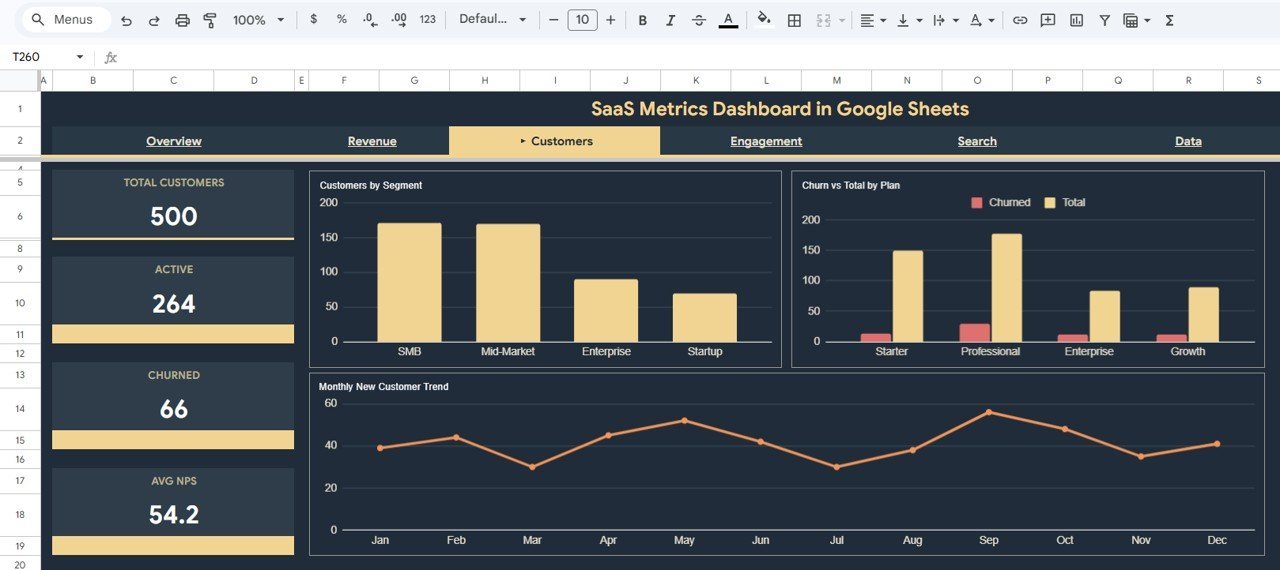Image resolution: width=1280 pixels, height=570 pixels.
Task: Toggle Bold formatting
Action: click(642, 20)
